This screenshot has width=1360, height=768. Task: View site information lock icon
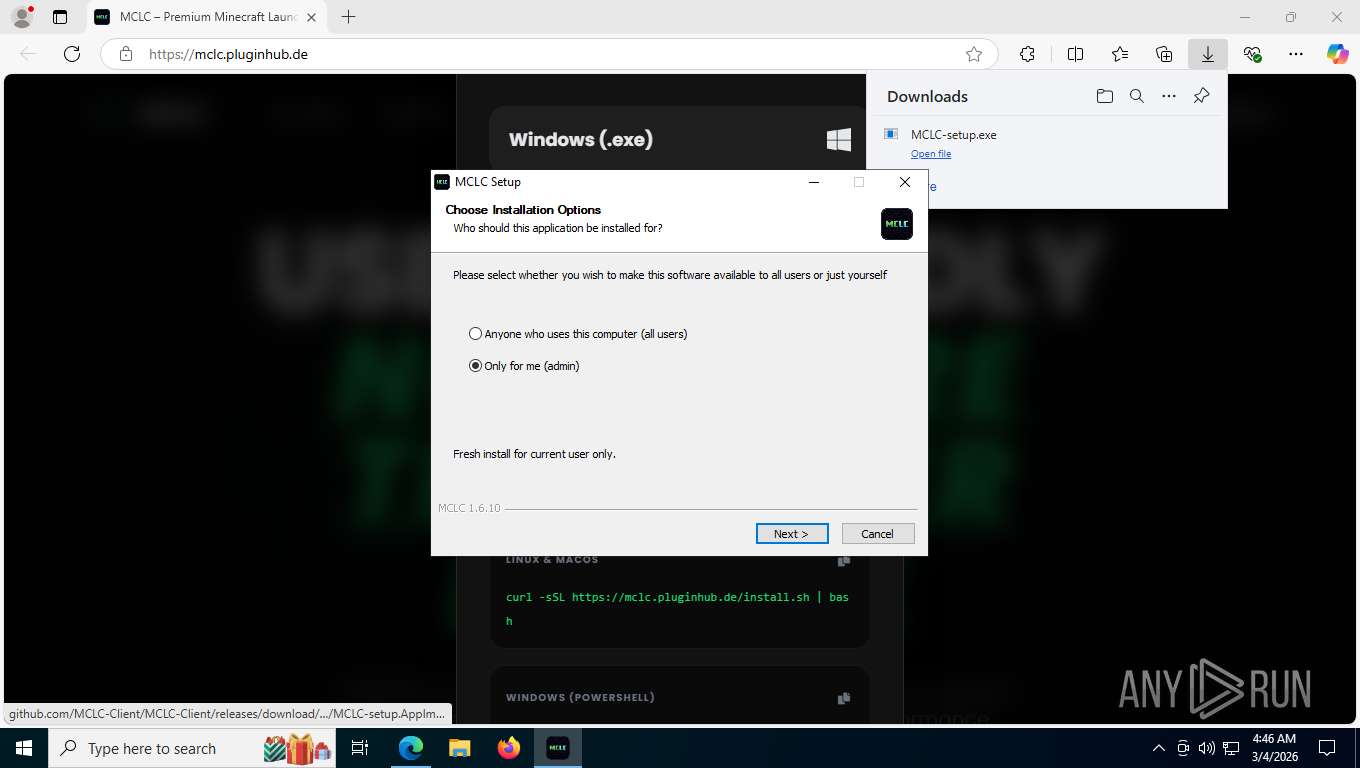(x=126, y=54)
